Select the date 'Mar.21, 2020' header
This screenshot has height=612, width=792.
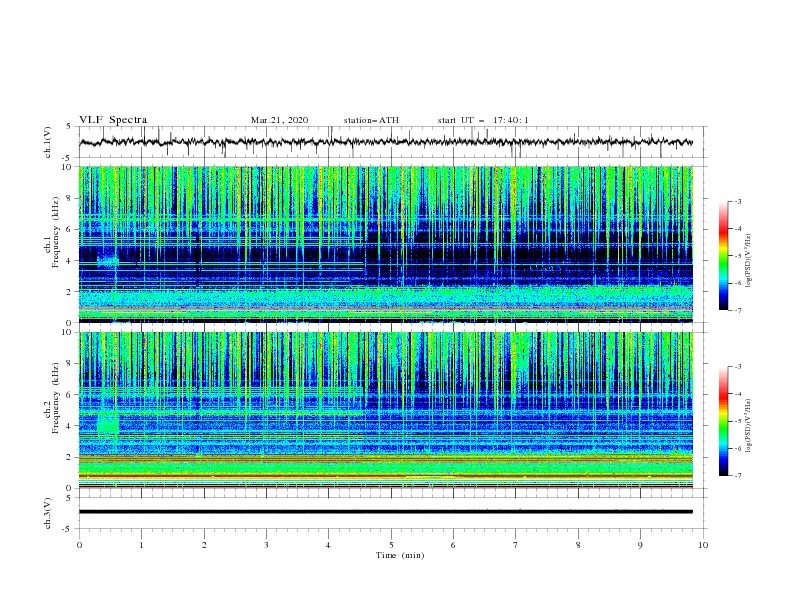click(279, 120)
